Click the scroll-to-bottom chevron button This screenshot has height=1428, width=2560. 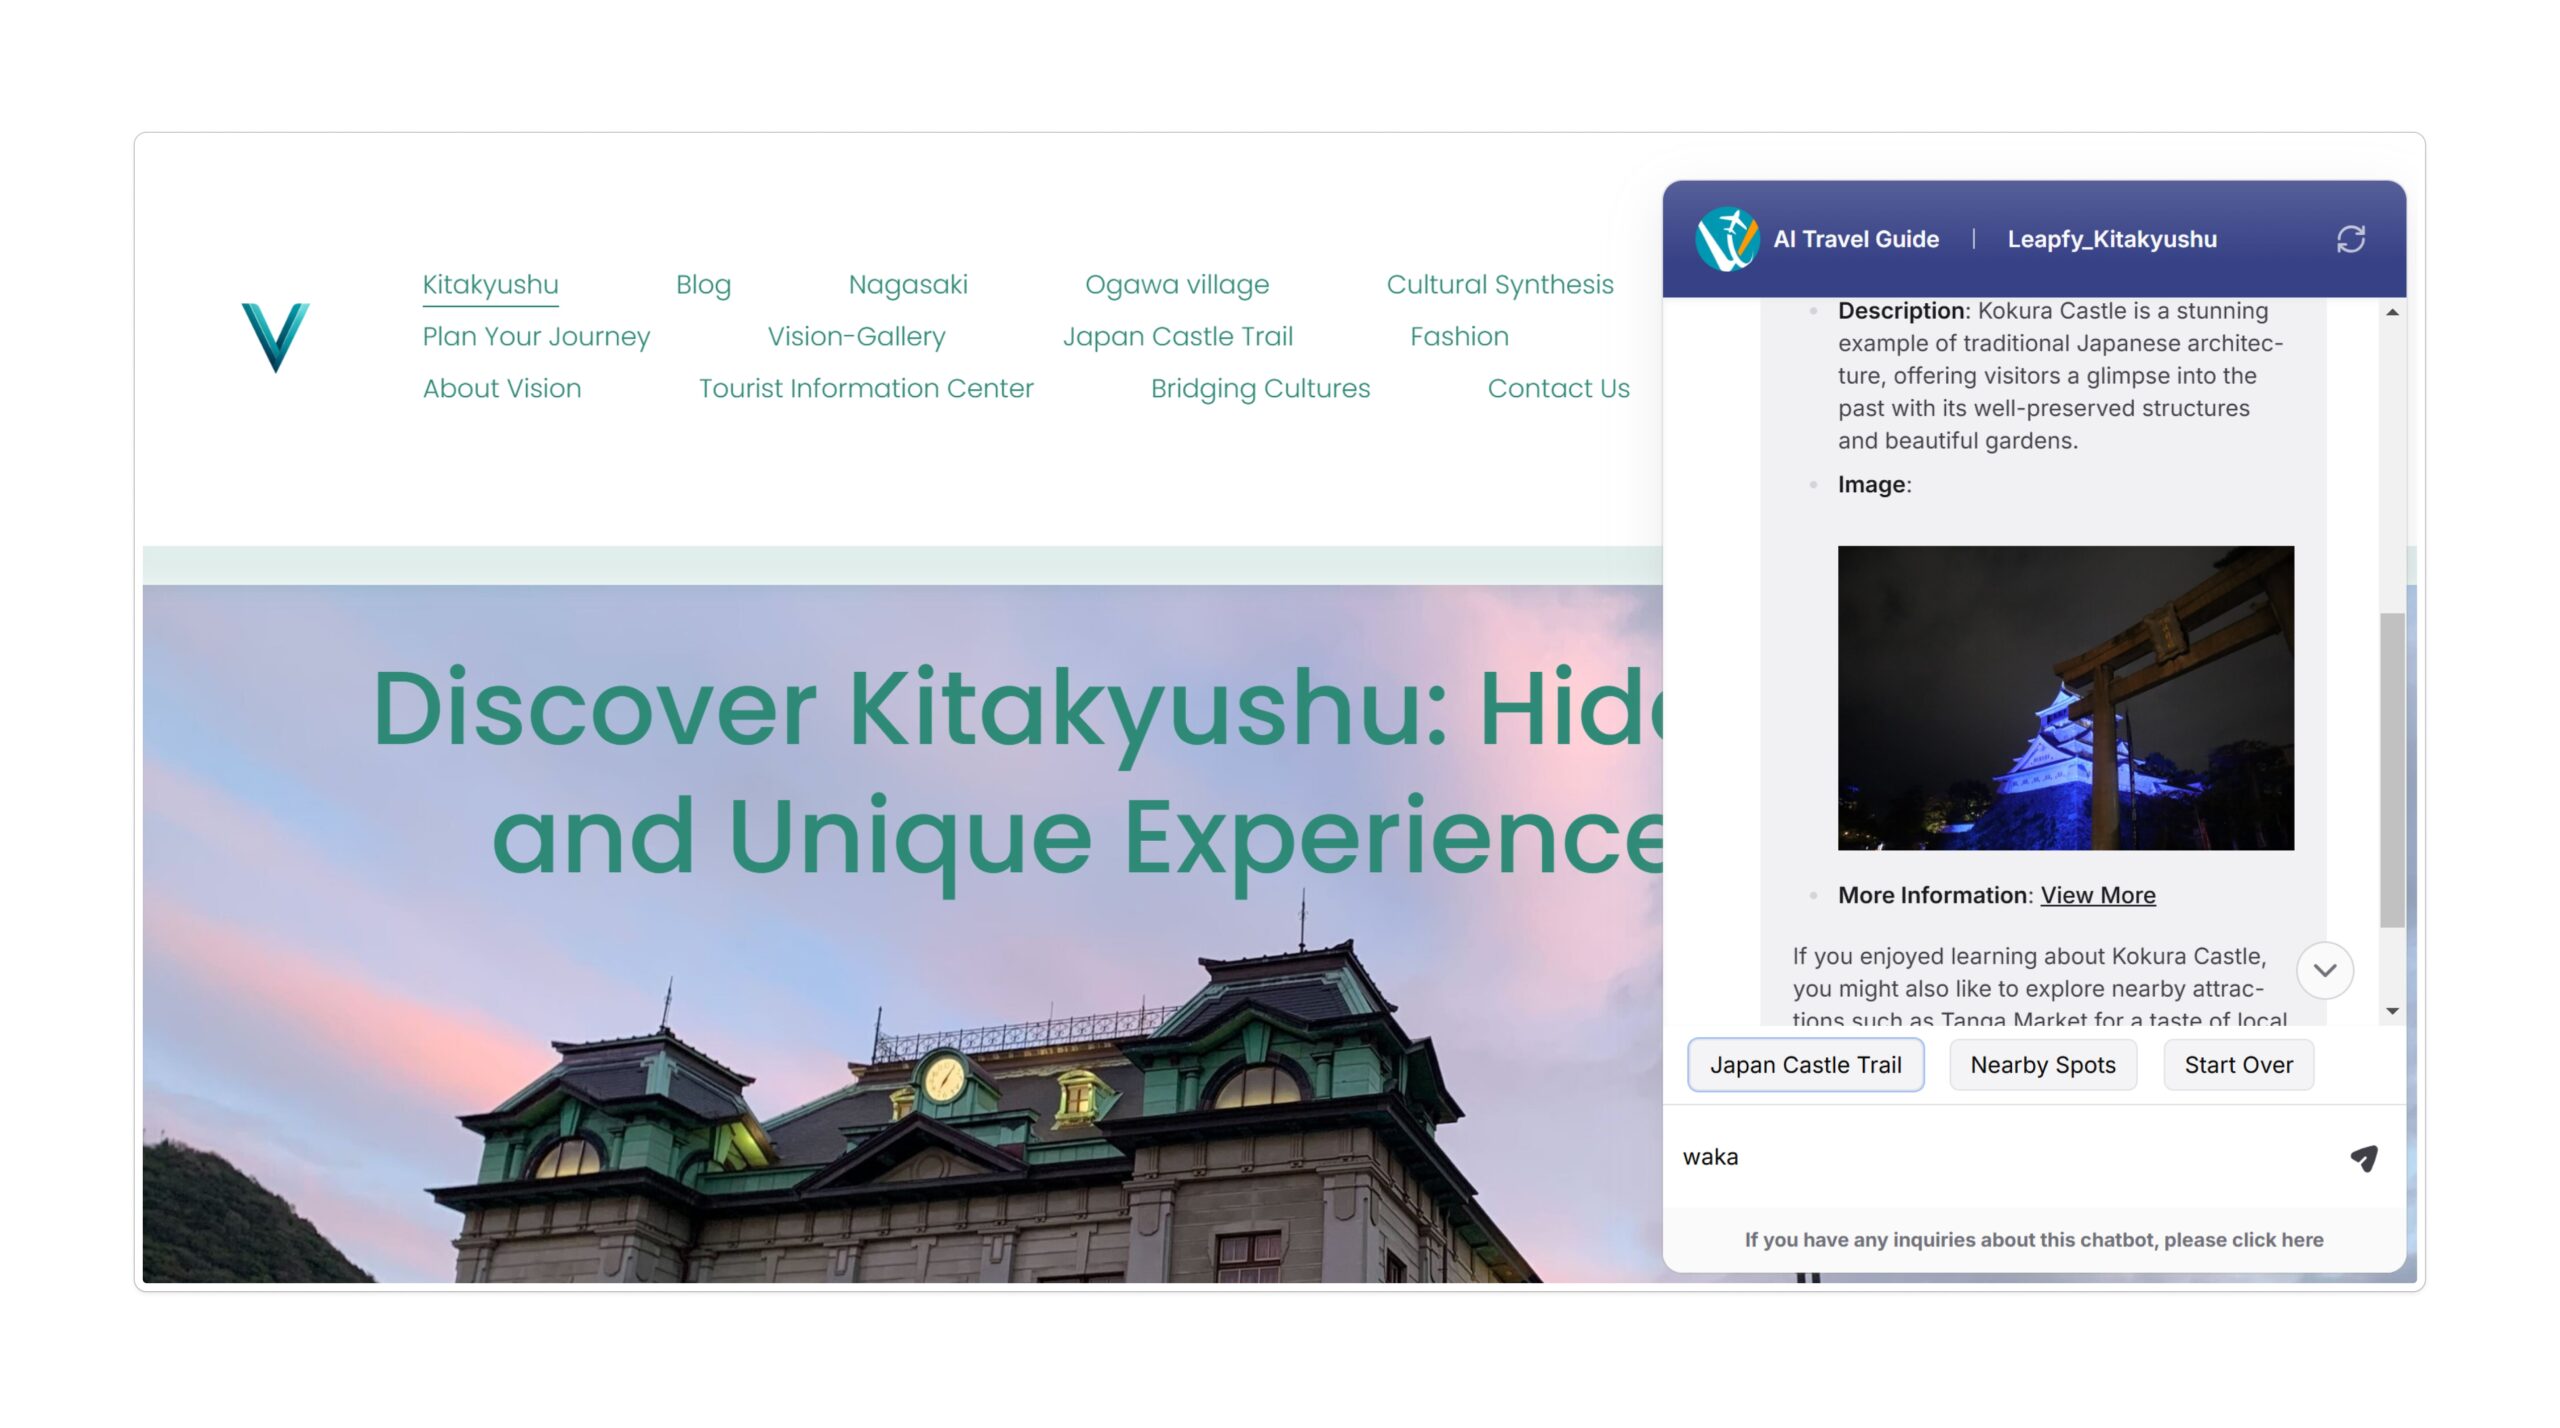pyautogui.click(x=2324, y=970)
